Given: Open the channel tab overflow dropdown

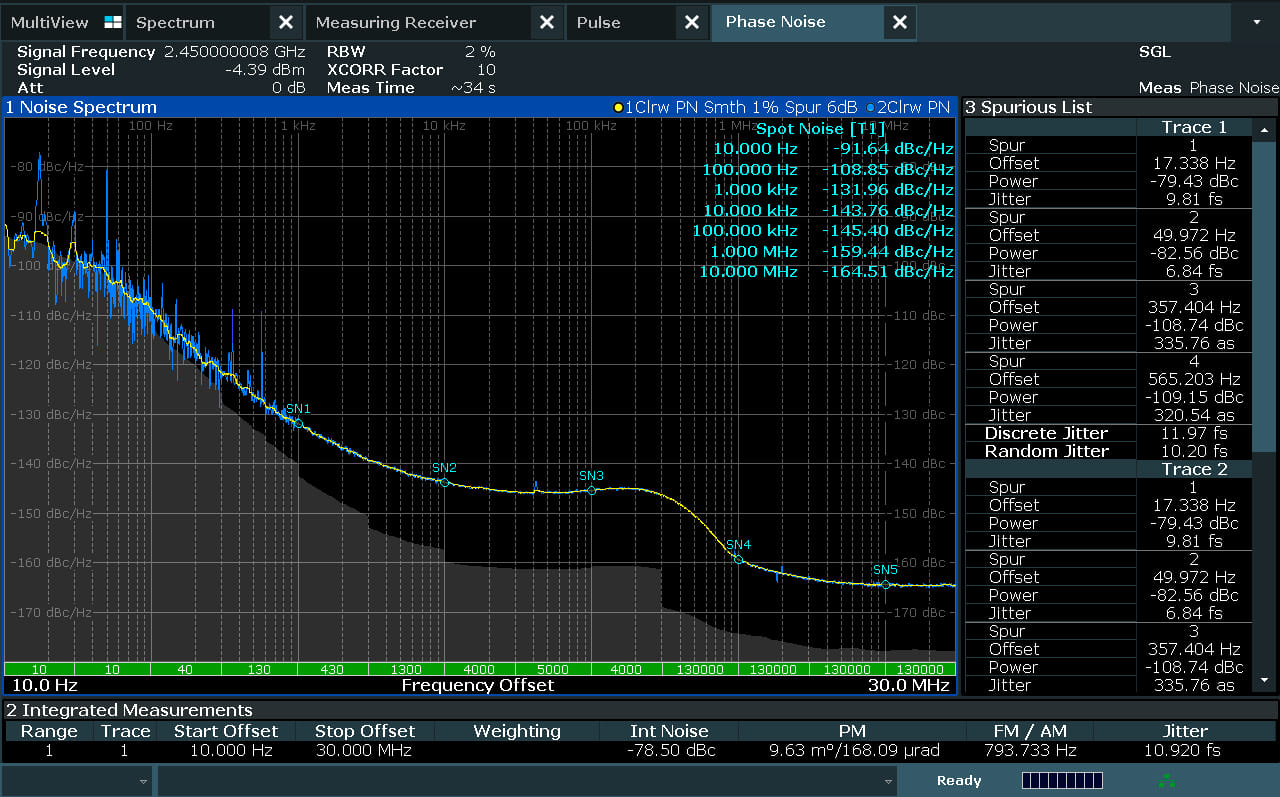Looking at the screenshot, I should (x=1257, y=22).
